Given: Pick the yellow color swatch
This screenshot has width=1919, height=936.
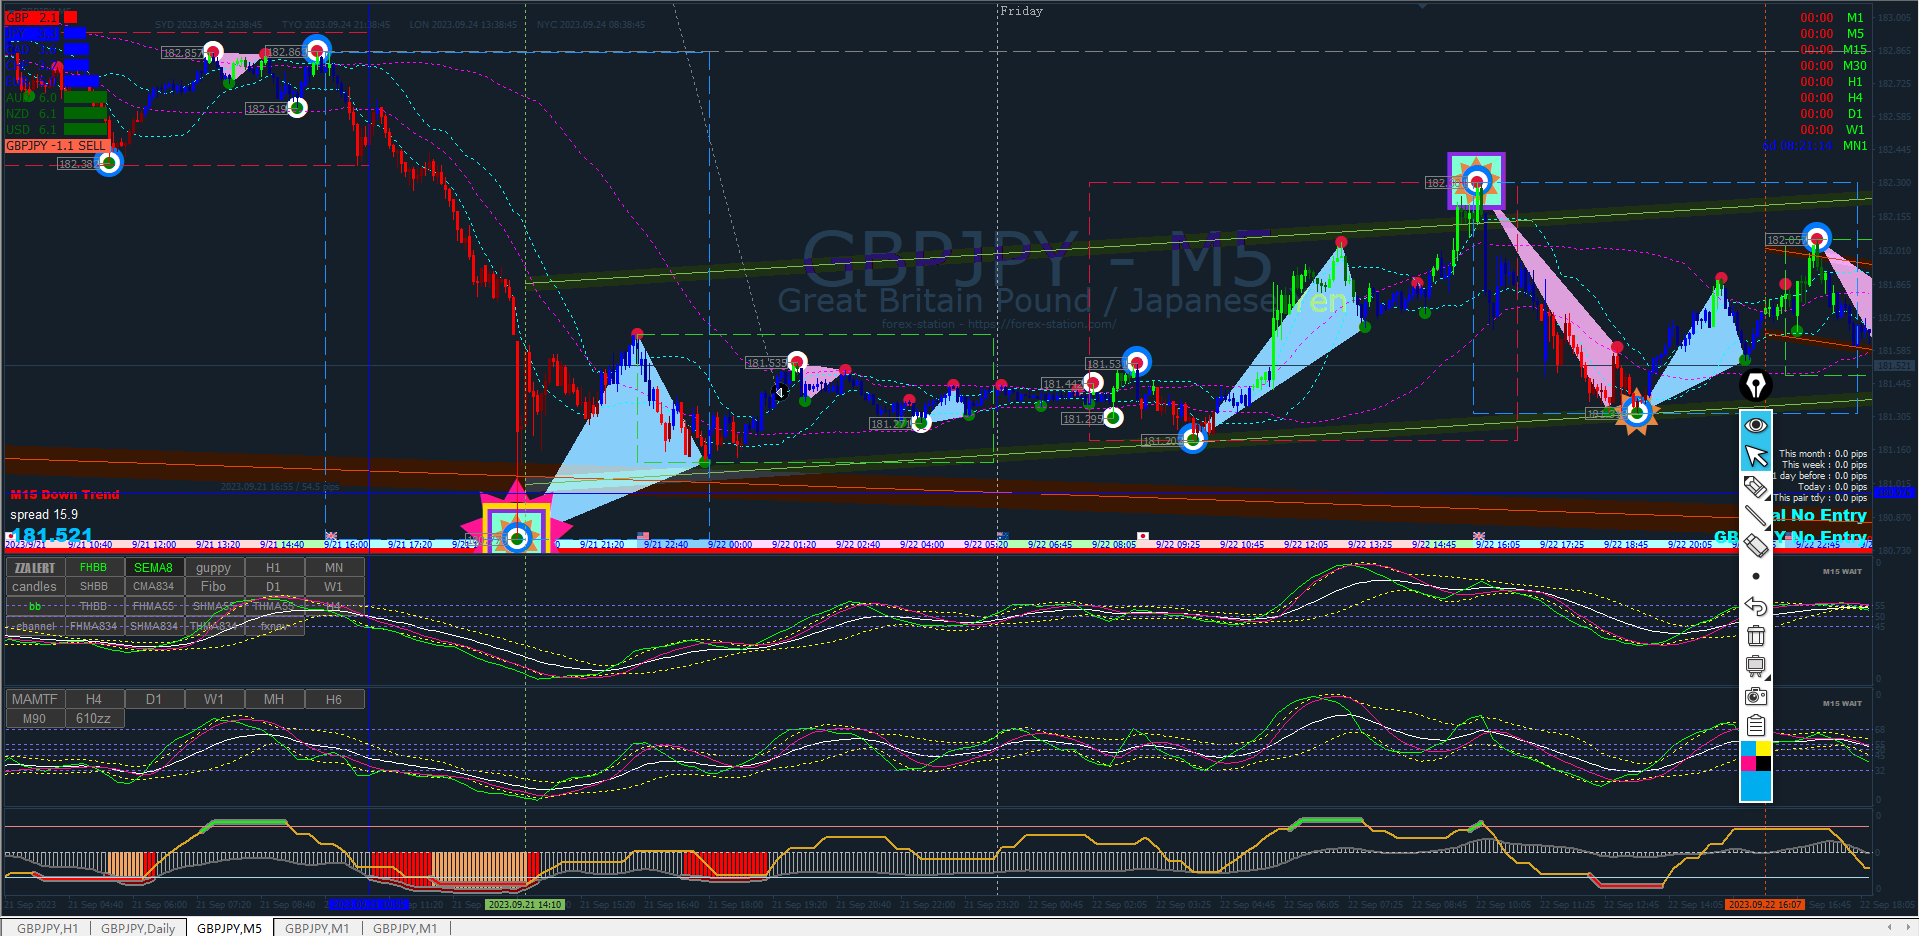Looking at the screenshot, I should point(1764,749).
